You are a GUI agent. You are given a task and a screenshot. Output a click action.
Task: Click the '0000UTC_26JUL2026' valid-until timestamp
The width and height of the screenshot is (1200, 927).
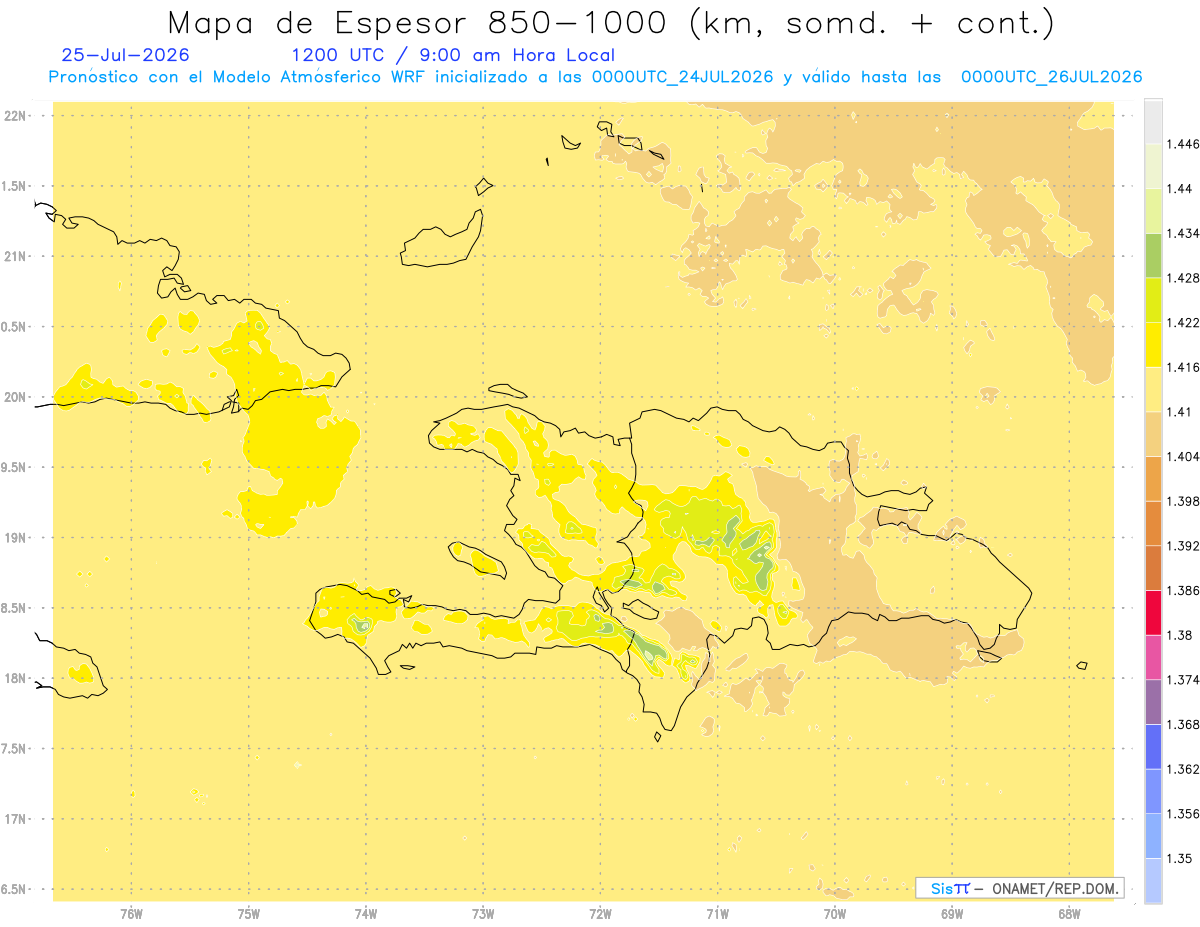[1051, 77]
